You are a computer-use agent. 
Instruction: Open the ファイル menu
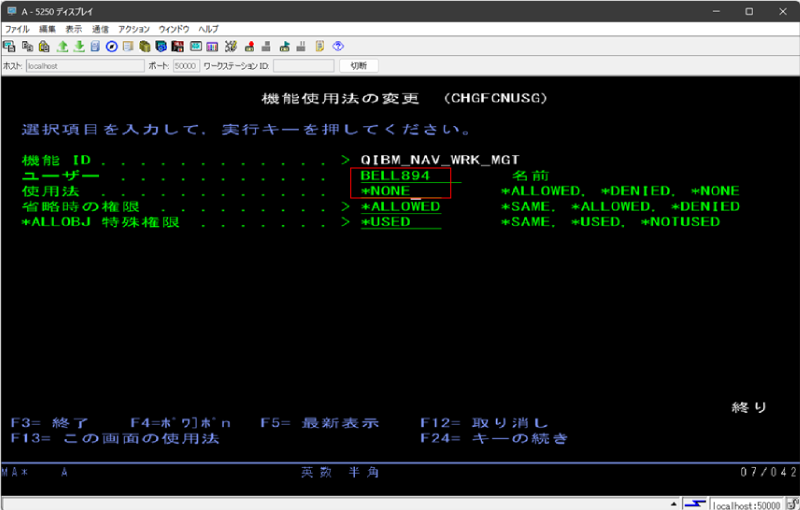coord(17,29)
